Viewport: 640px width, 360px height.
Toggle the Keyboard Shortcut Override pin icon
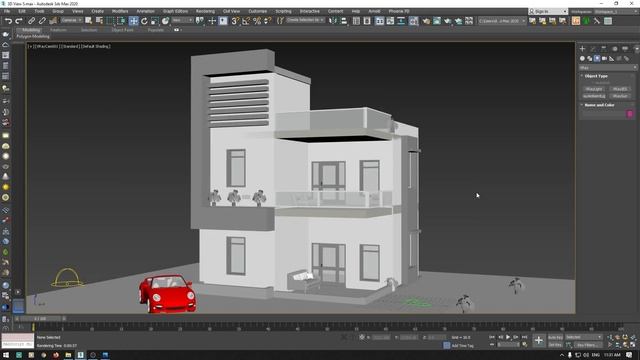(223, 21)
